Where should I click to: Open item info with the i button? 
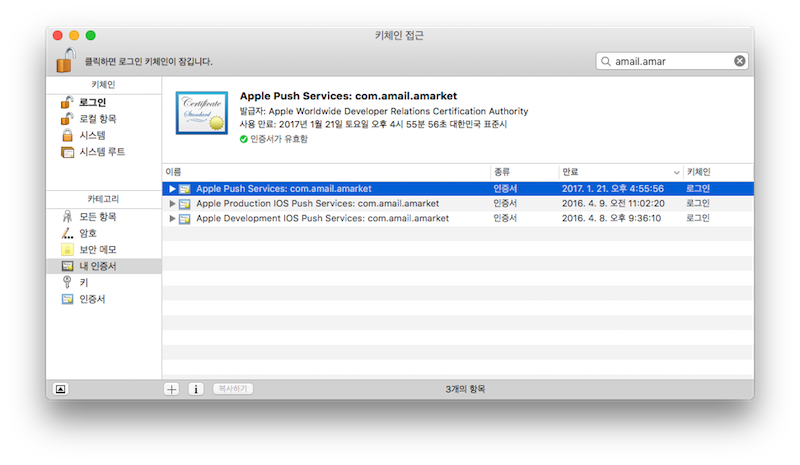click(196, 389)
